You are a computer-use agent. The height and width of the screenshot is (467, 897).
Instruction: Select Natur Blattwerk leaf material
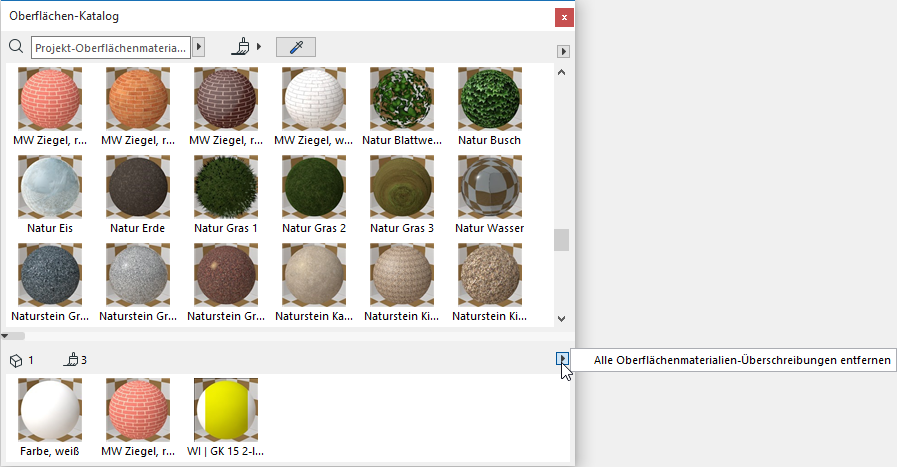pyautogui.click(x=402, y=99)
